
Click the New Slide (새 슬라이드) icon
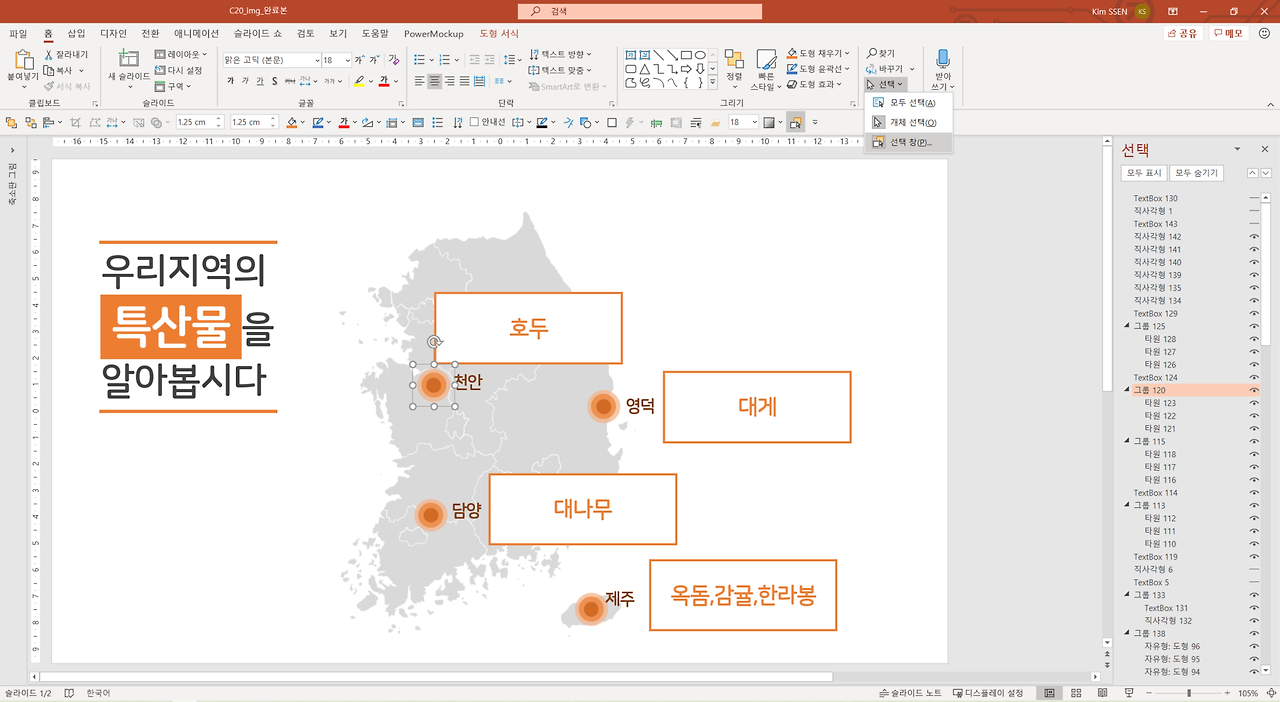click(x=129, y=59)
